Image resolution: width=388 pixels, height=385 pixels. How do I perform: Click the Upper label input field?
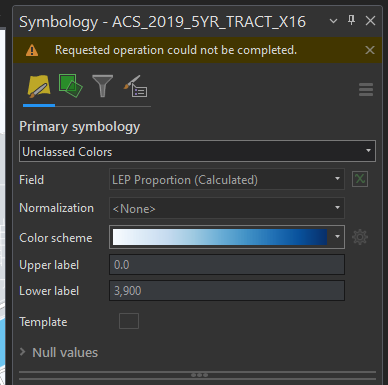227,265
